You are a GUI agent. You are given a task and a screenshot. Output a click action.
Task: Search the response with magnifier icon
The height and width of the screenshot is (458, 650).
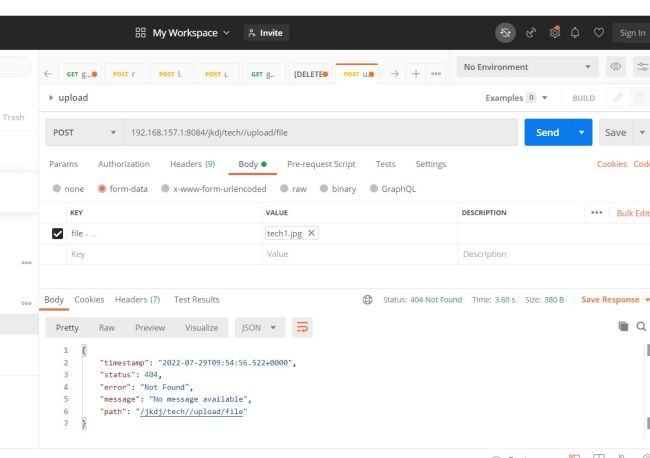point(641,327)
